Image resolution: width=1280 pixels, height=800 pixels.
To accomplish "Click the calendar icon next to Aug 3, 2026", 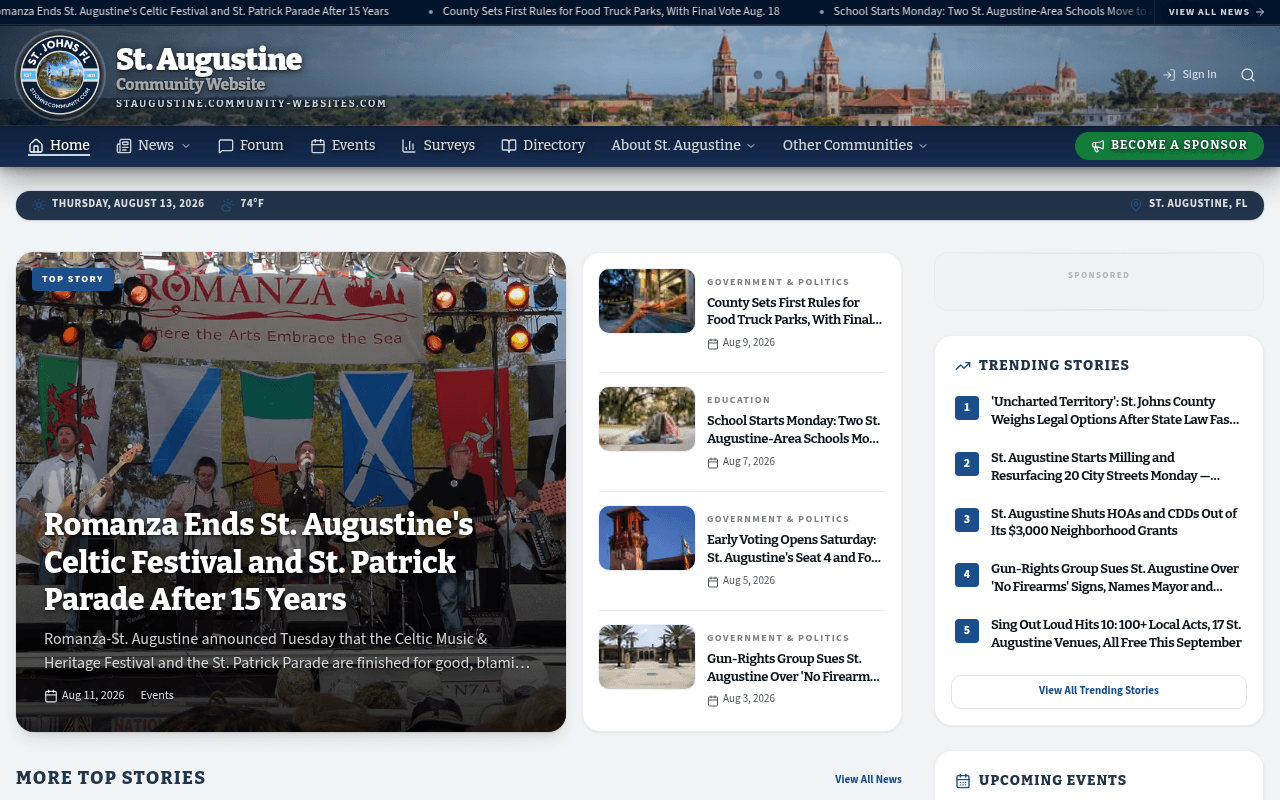I will click(x=713, y=701).
